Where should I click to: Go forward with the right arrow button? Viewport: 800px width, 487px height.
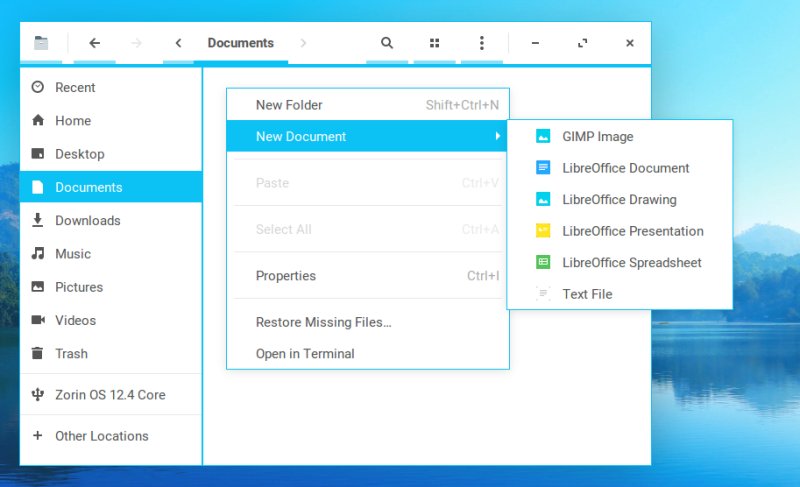(136, 43)
